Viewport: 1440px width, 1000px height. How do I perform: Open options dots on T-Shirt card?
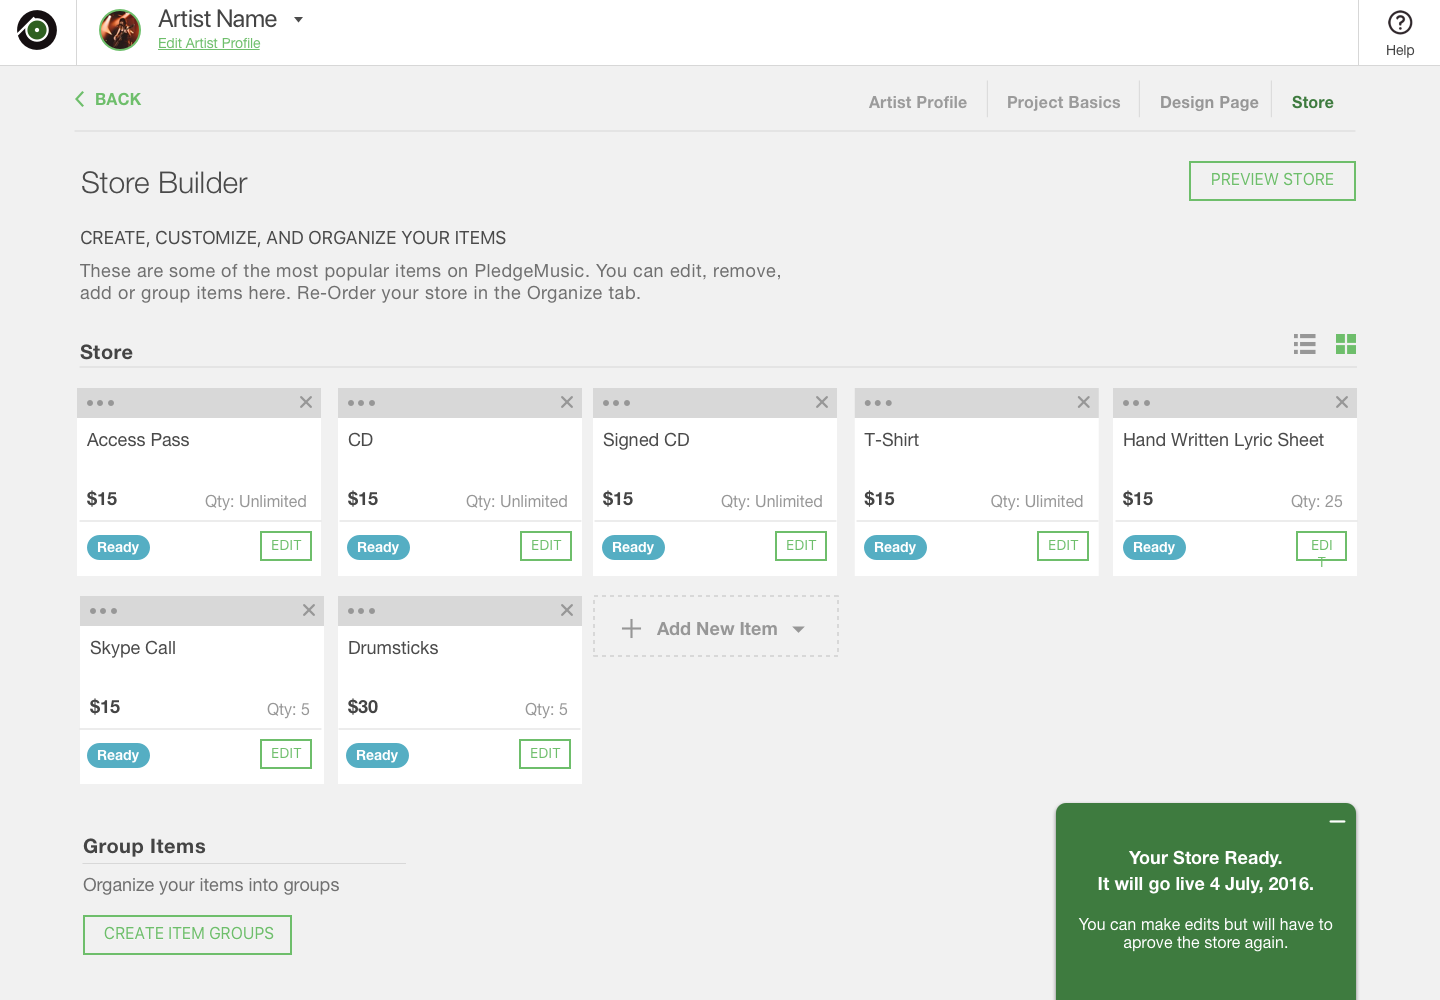(878, 403)
